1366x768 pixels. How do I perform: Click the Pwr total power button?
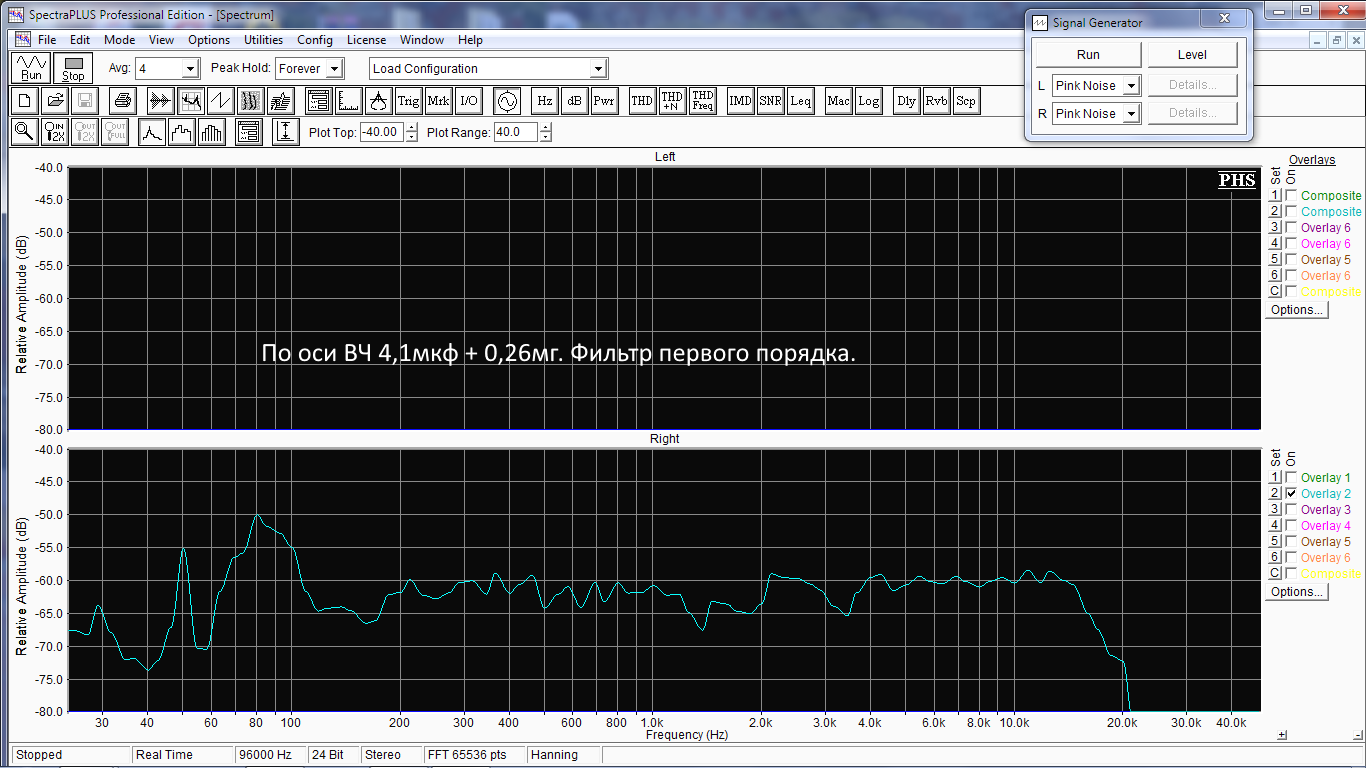[604, 101]
